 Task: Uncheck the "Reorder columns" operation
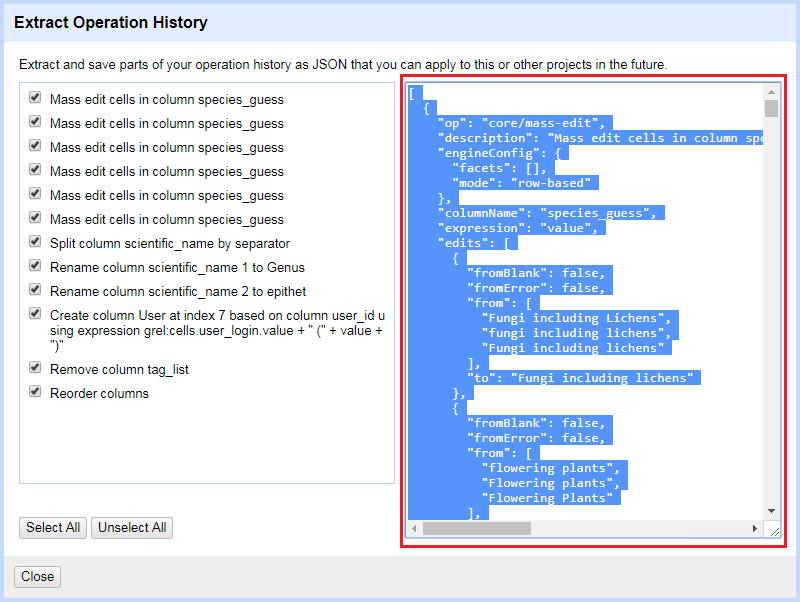[35, 392]
